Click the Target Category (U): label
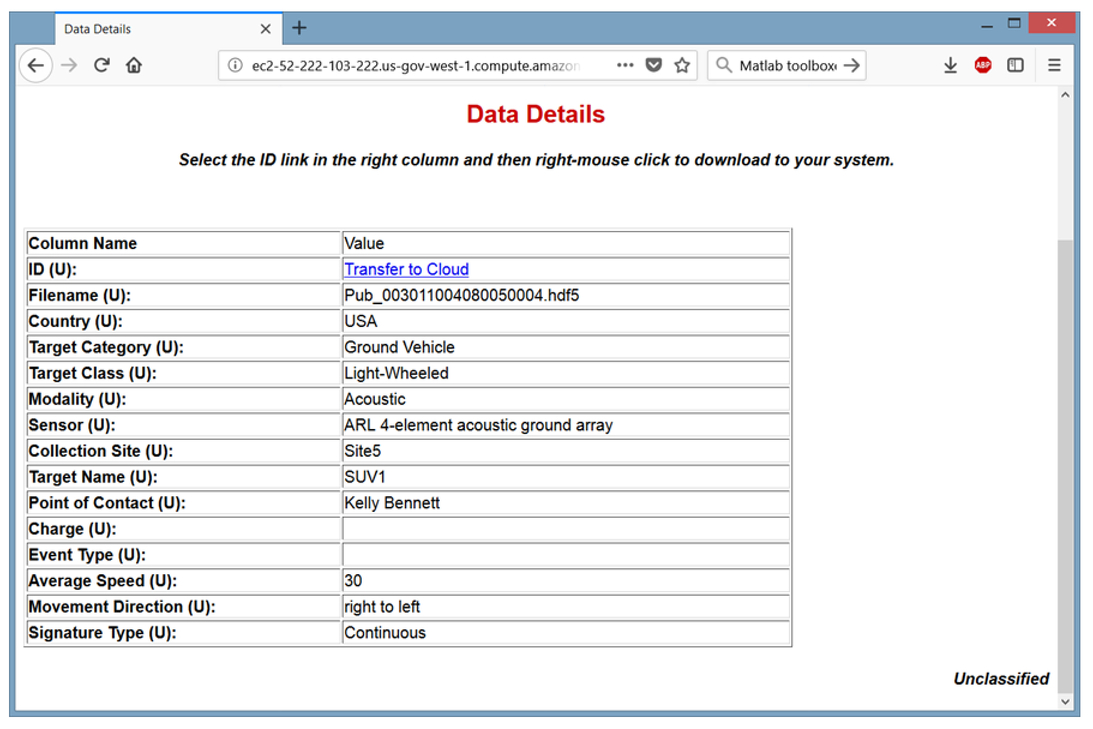Viewport: 1093px width, 729px height. click(106, 347)
